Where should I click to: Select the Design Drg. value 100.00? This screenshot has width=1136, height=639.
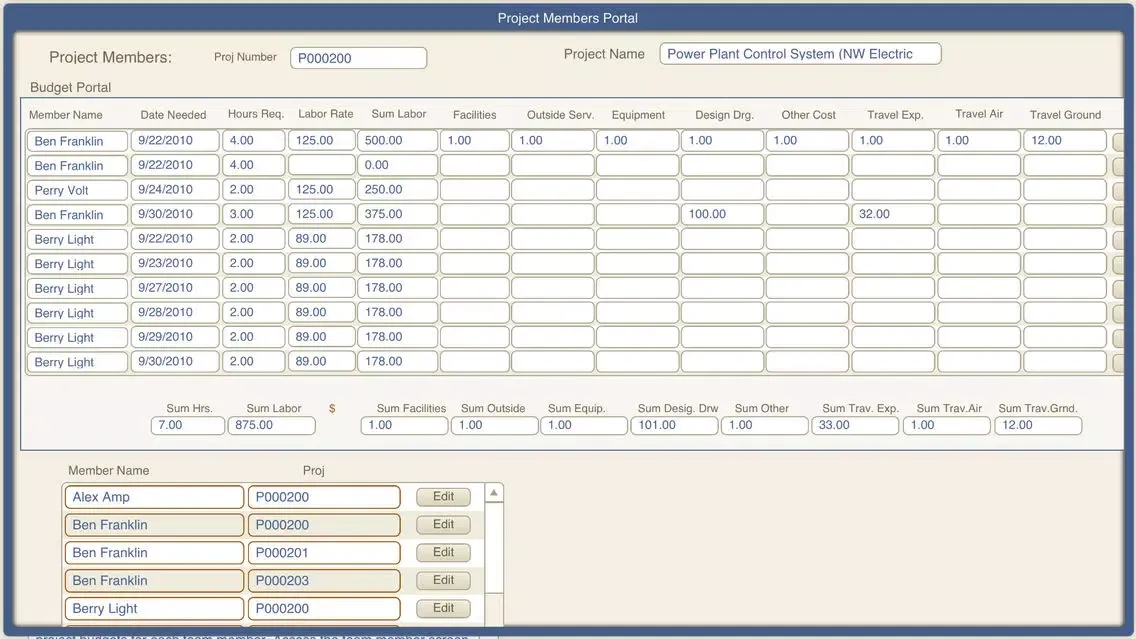pos(723,214)
